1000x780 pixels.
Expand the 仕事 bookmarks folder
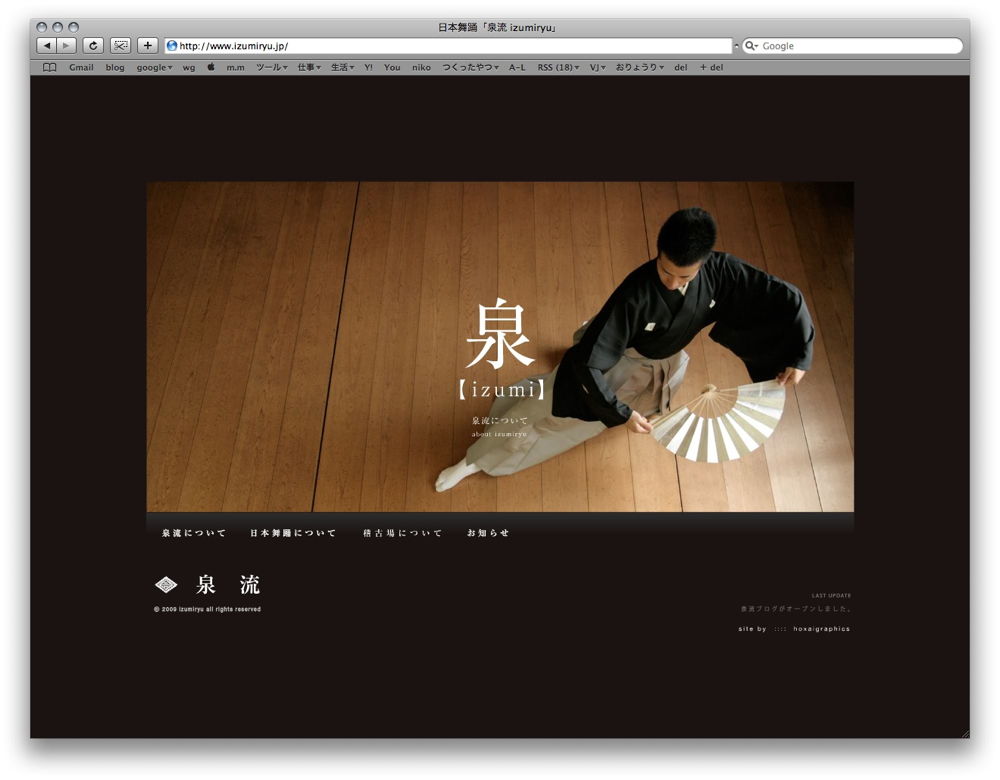[309, 68]
